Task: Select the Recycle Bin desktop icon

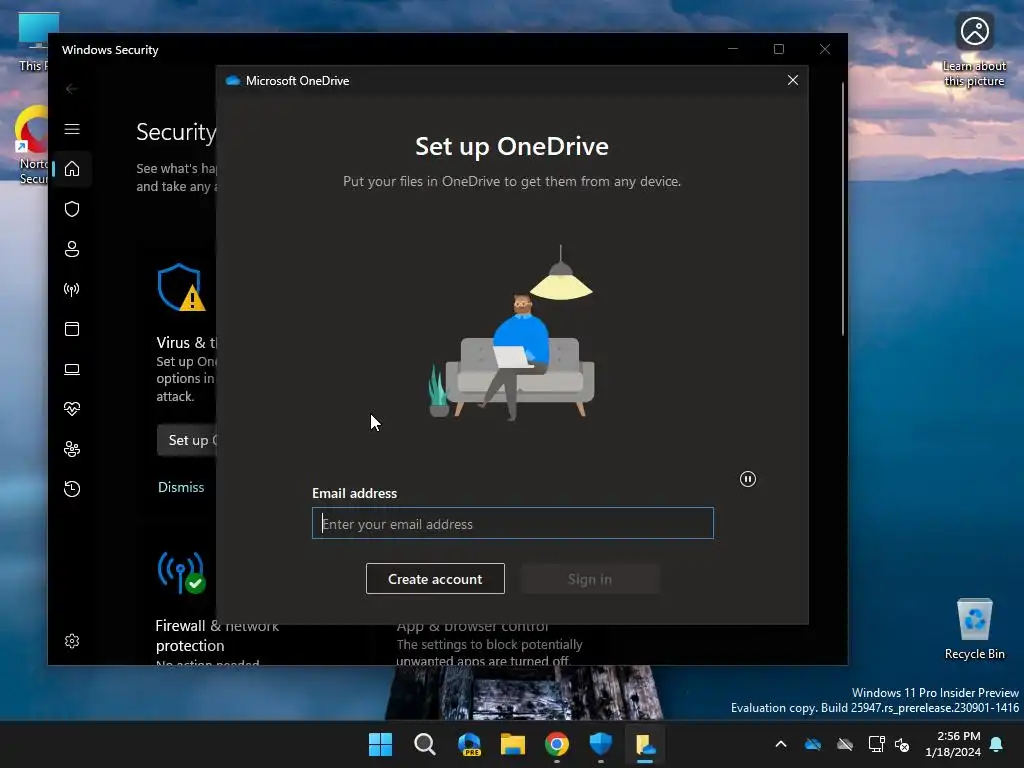Action: (x=974, y=628)
